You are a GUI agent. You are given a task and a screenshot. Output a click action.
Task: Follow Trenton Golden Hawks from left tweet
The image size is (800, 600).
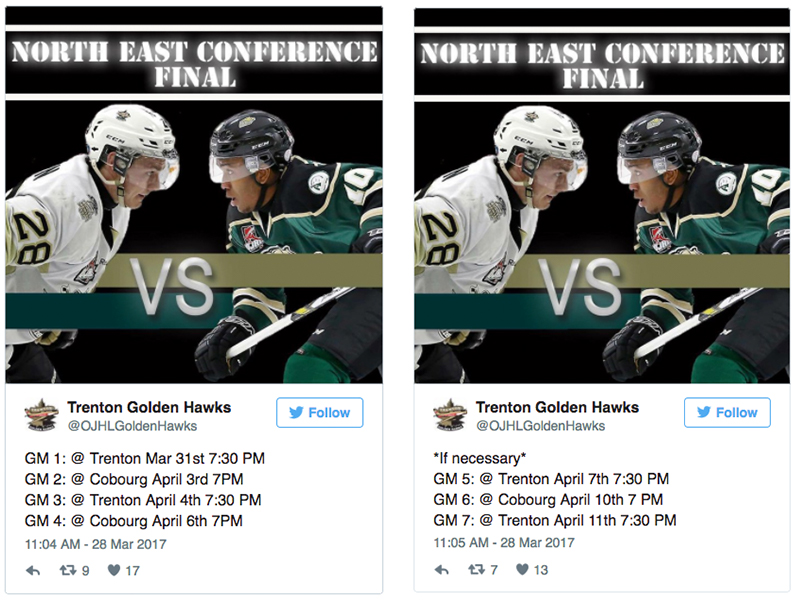coord(319,412)
